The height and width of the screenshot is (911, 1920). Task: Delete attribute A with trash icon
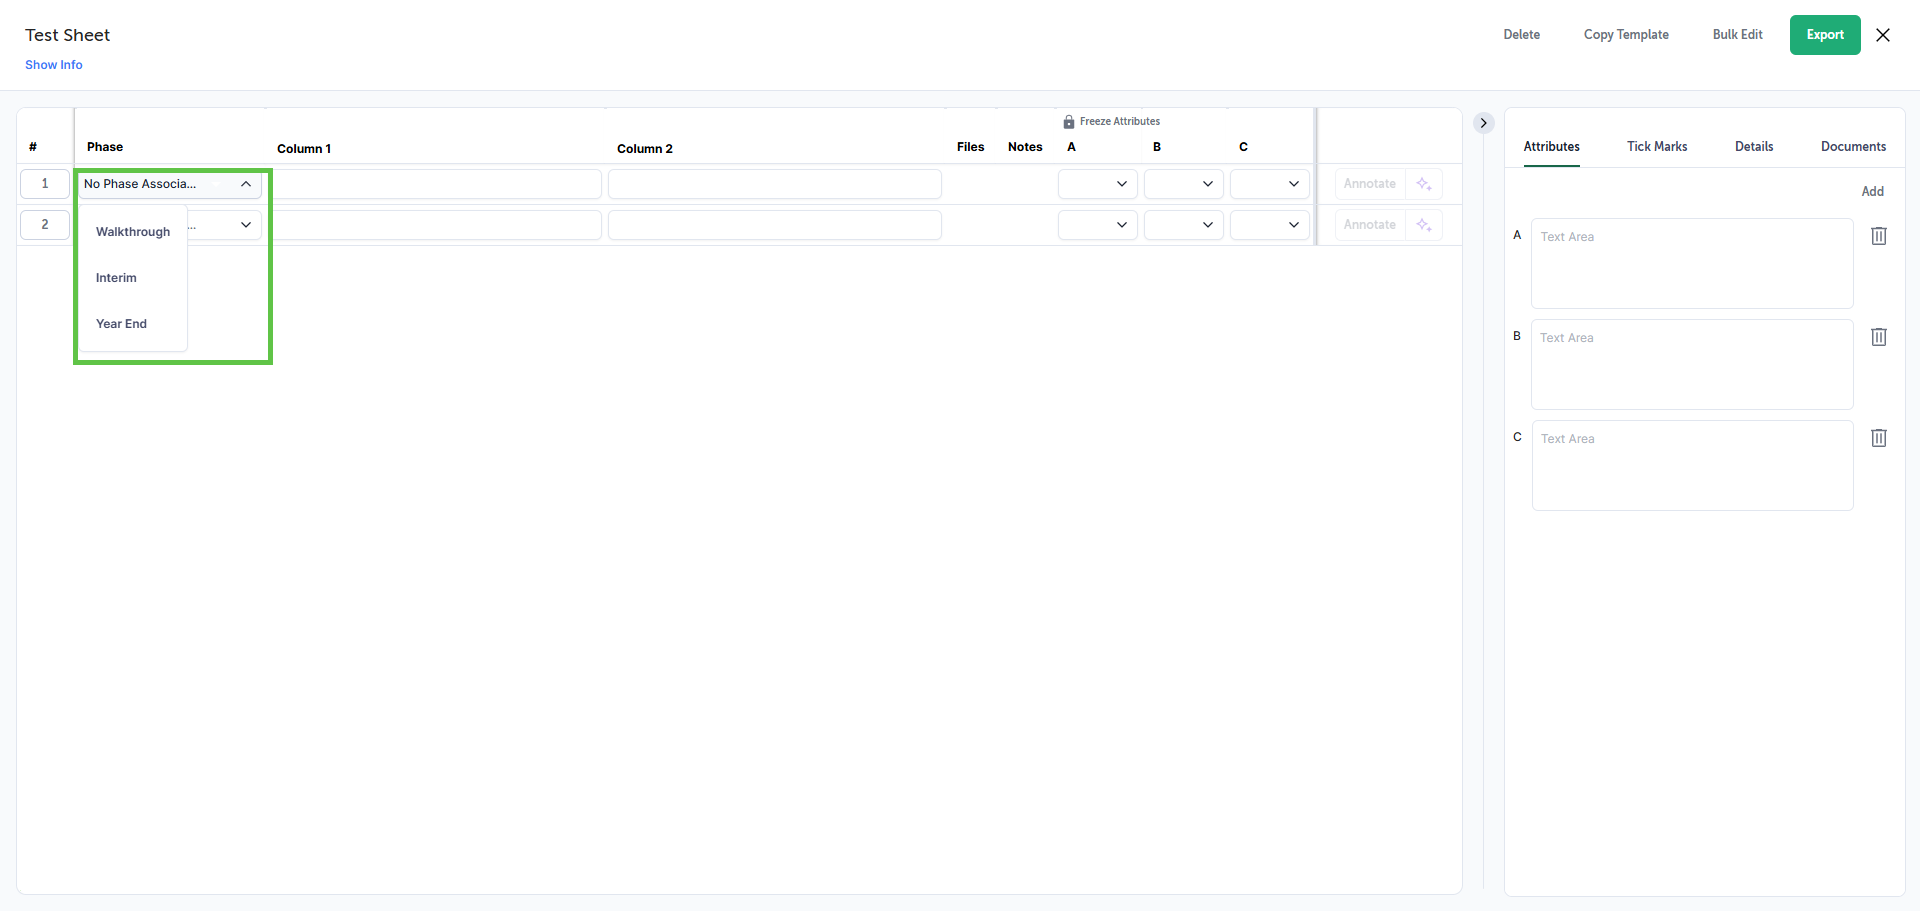pyautogui.click(x=1879, y=236)
